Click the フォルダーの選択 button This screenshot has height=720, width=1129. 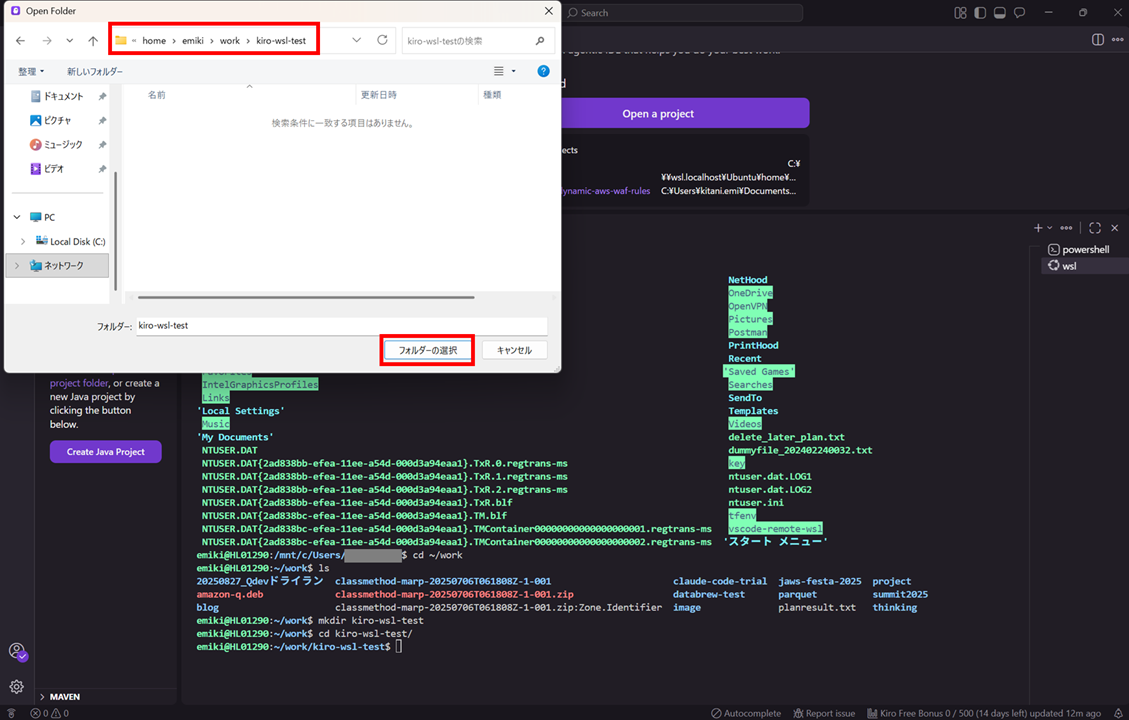[428, 350]
